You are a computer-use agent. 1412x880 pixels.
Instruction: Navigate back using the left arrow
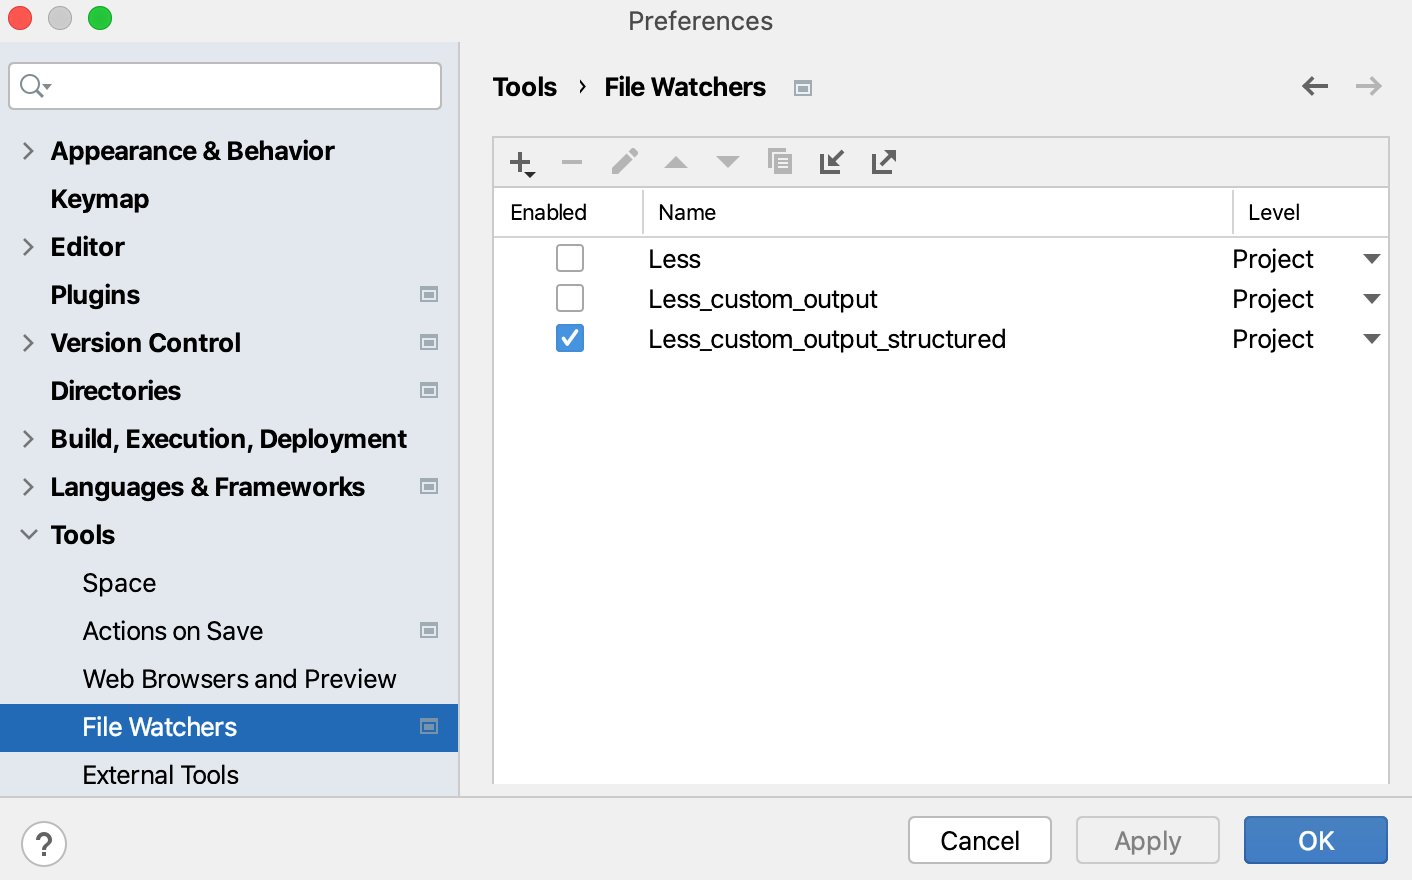[x=1314, y=86]
